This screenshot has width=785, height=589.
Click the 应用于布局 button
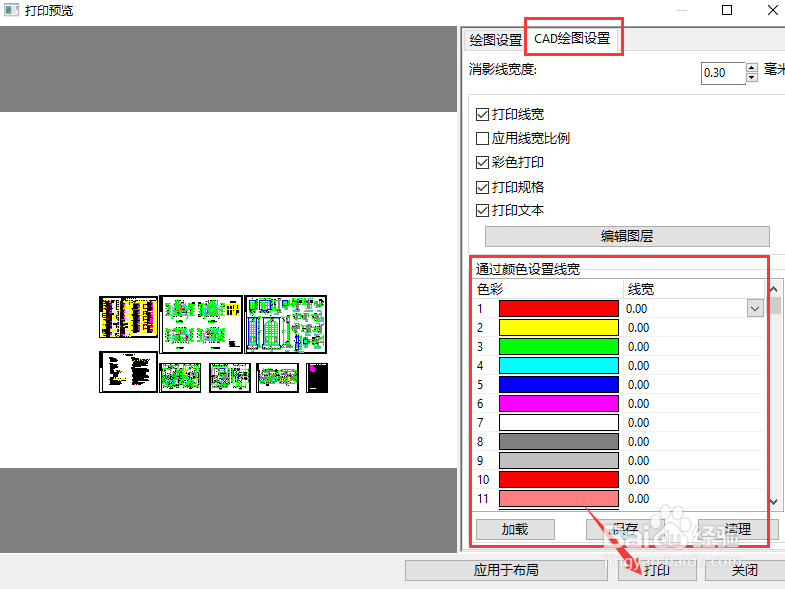pos(506,570)
